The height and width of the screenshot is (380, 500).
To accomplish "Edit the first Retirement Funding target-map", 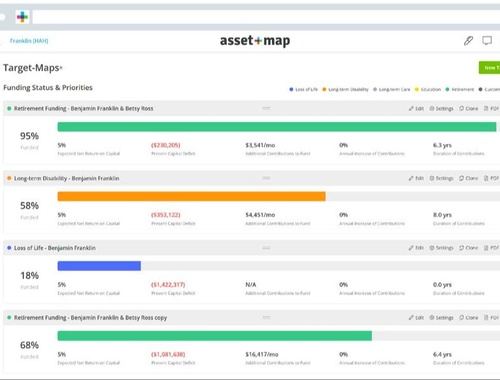I will coord(416,108).
